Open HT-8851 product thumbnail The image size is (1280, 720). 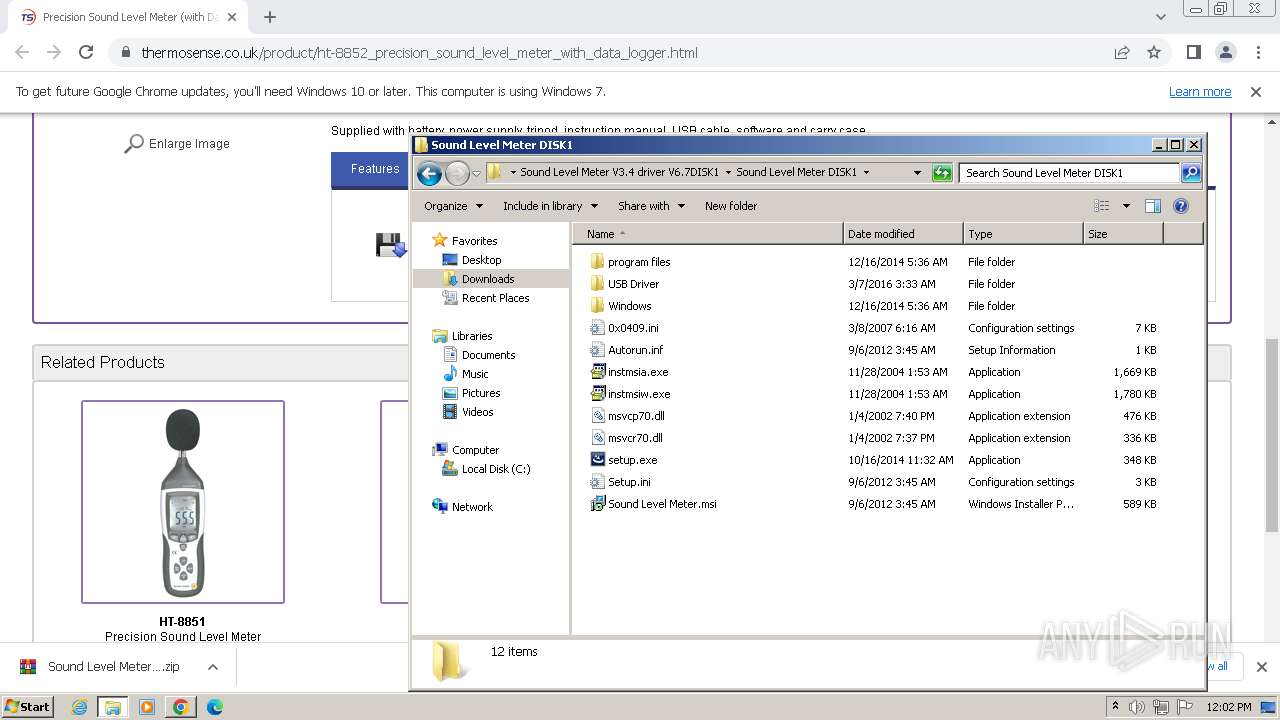coord(183,502)
